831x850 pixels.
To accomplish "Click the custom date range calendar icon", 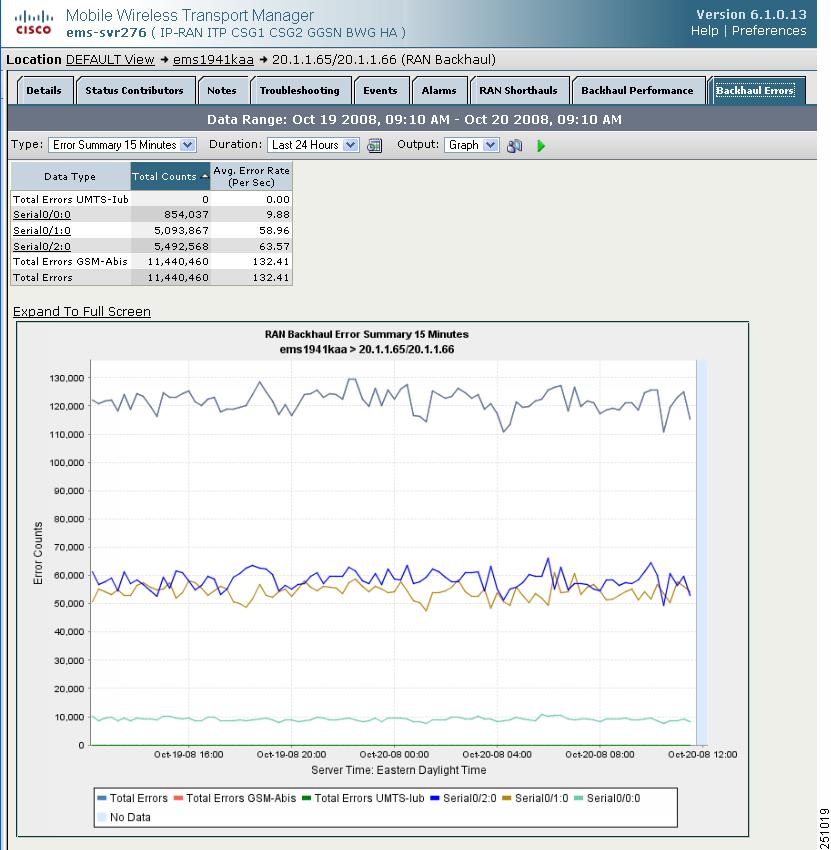I will pos(375,145).
